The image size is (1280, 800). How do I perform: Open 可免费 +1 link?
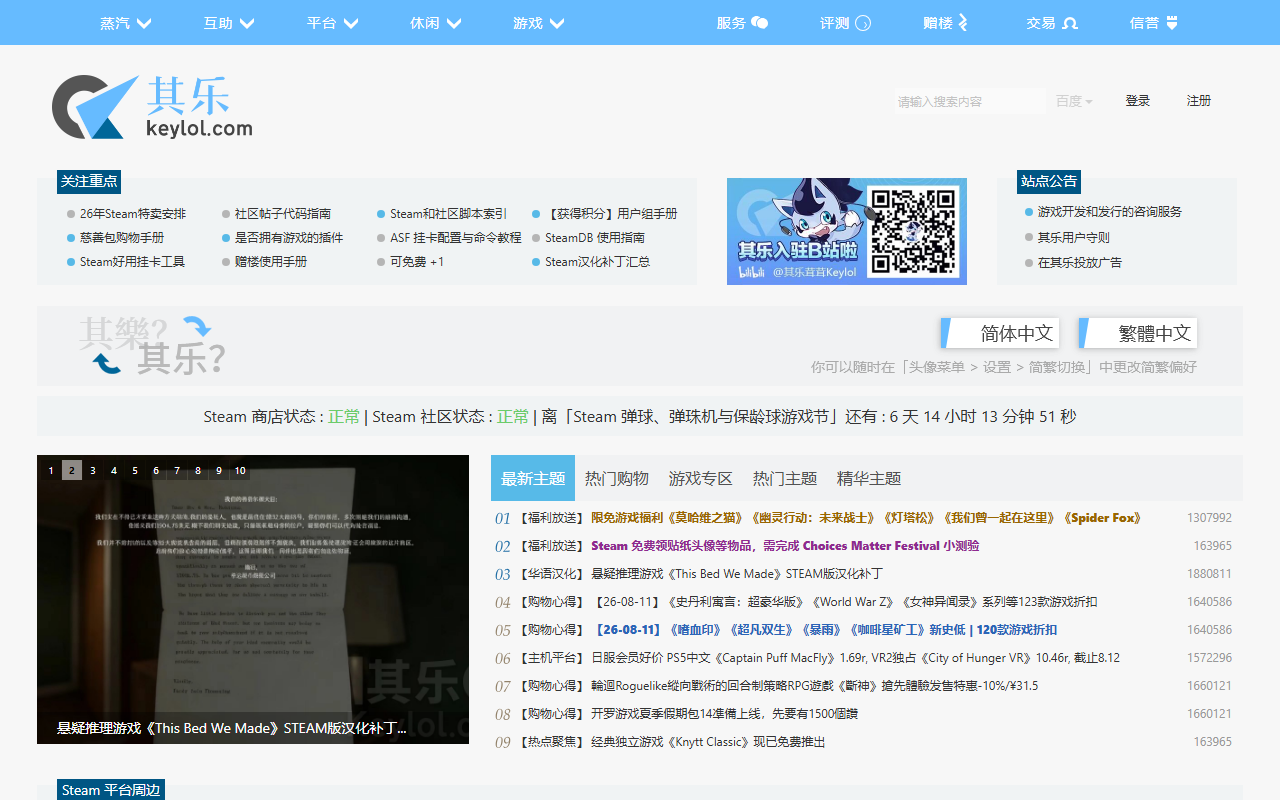click(x=417, y=262)
